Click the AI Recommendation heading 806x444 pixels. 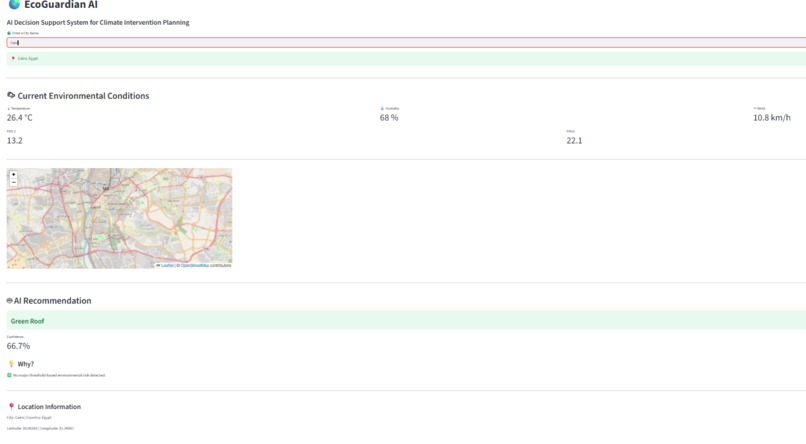pos(52,301)
